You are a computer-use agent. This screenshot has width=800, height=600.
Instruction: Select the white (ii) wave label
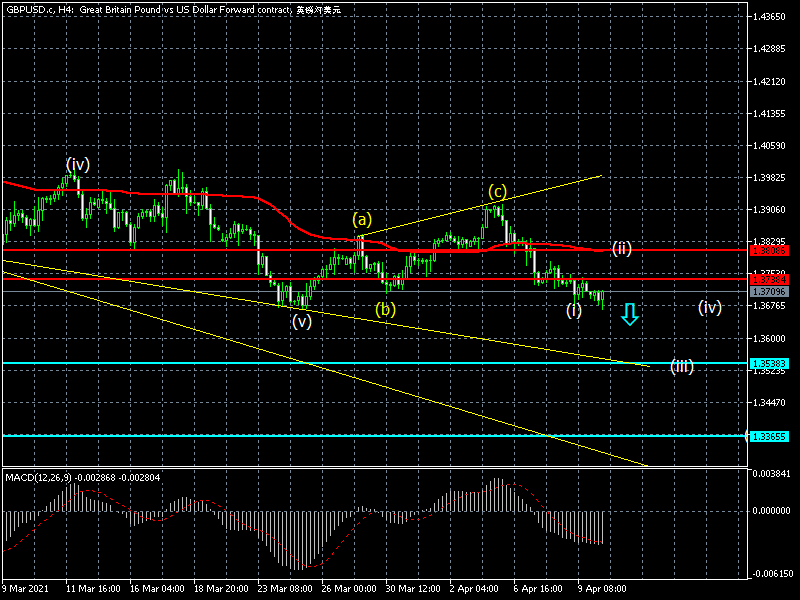[622, 248]
